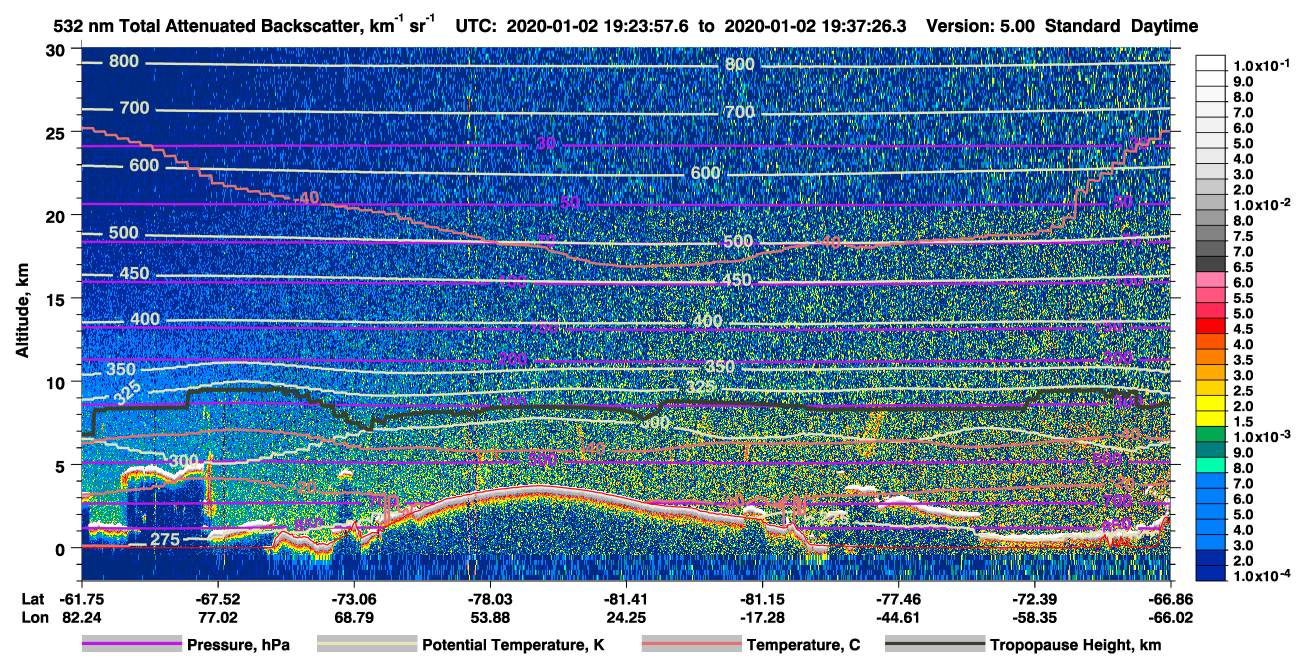
Task: Click the 'Altitude, km' axis label
Action: pyautogui.click(x=21, y=312)
